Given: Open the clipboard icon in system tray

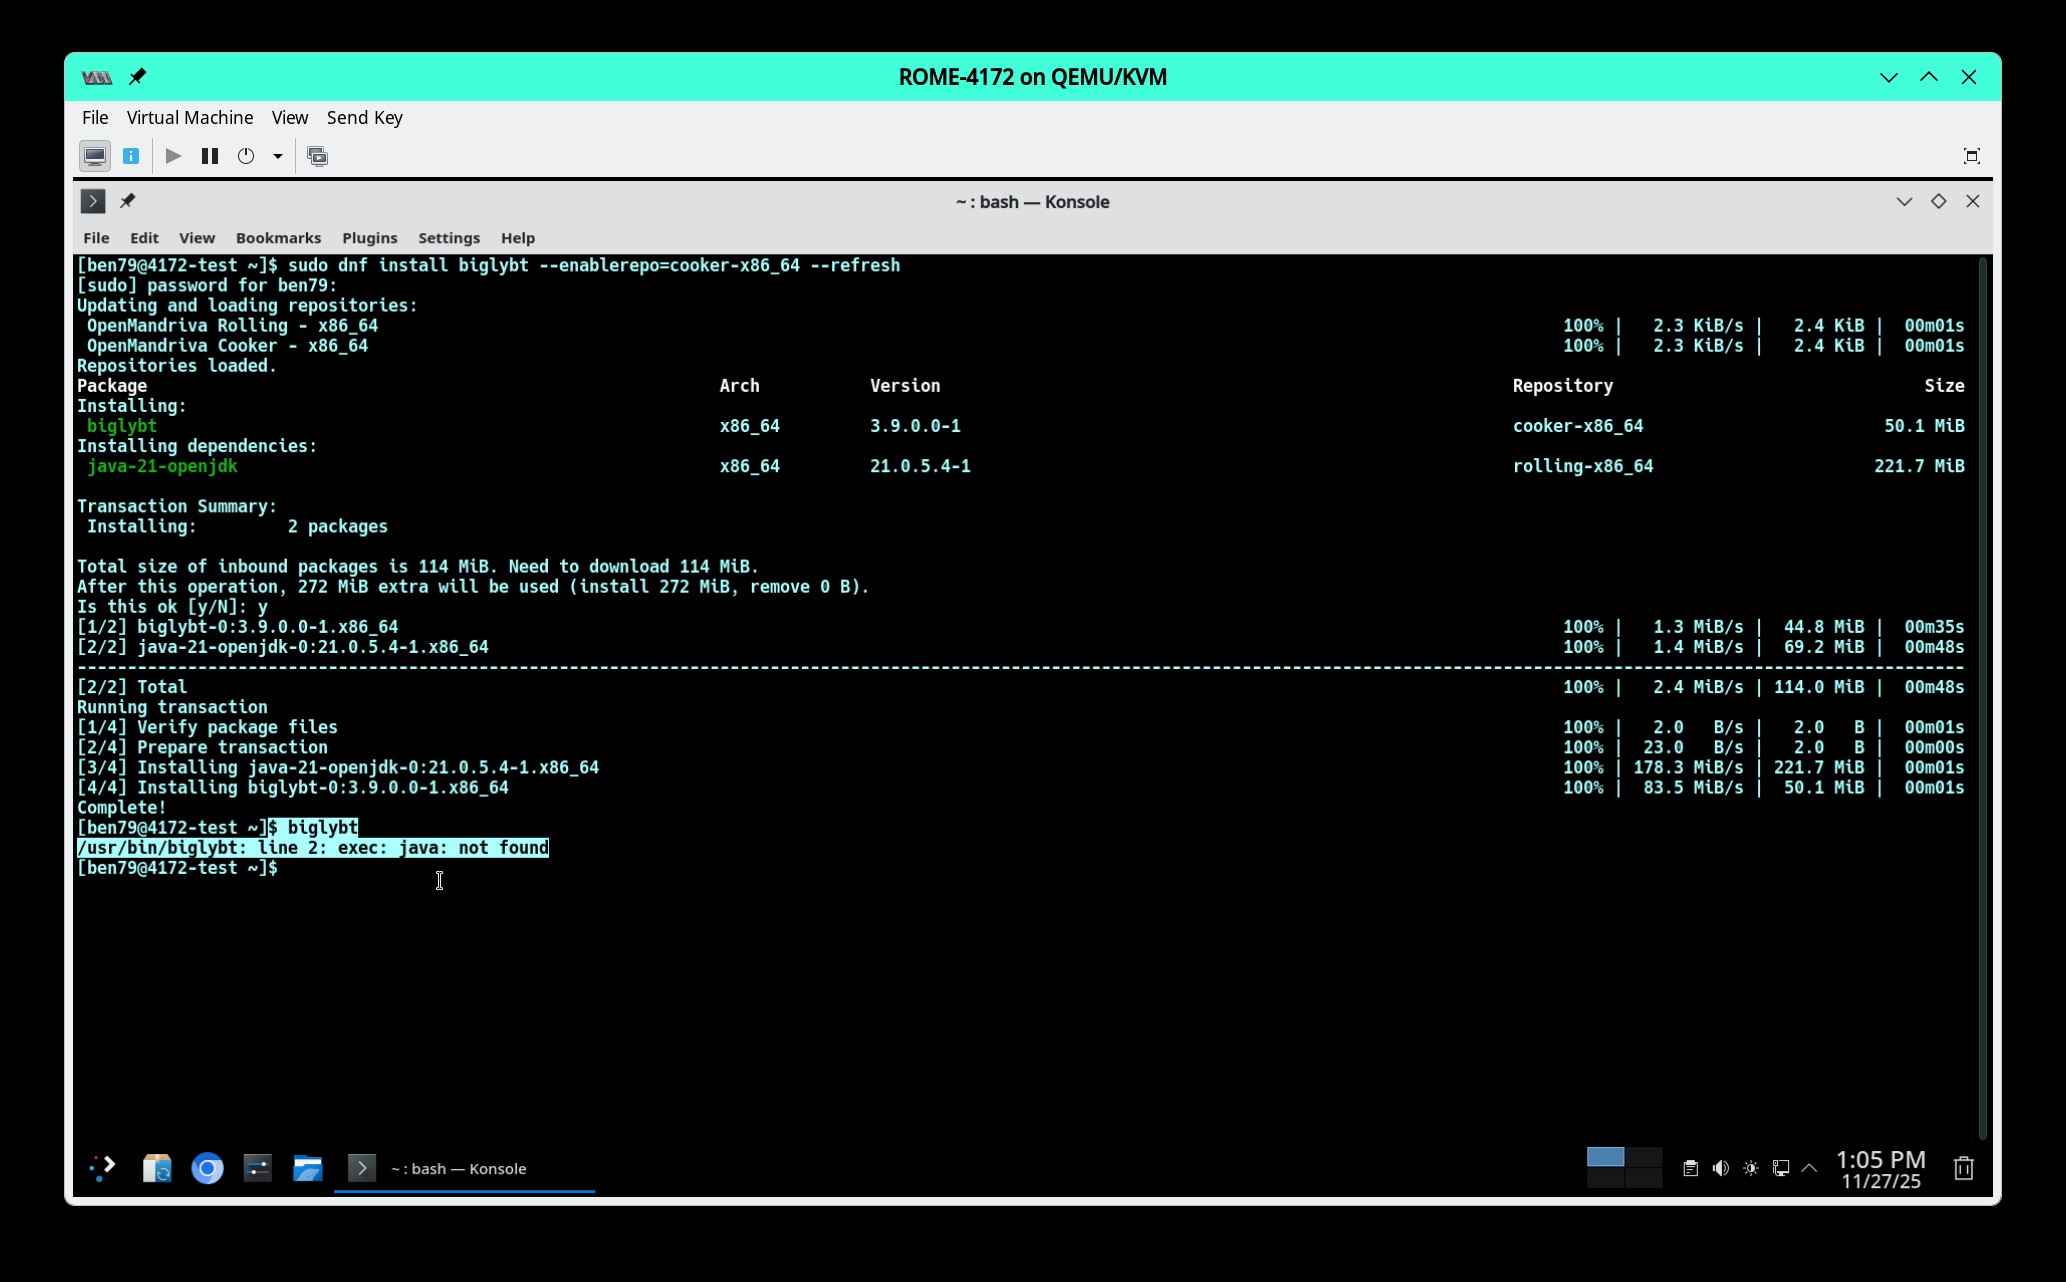Looking at the screenshot, I should coord(1691,1167).
